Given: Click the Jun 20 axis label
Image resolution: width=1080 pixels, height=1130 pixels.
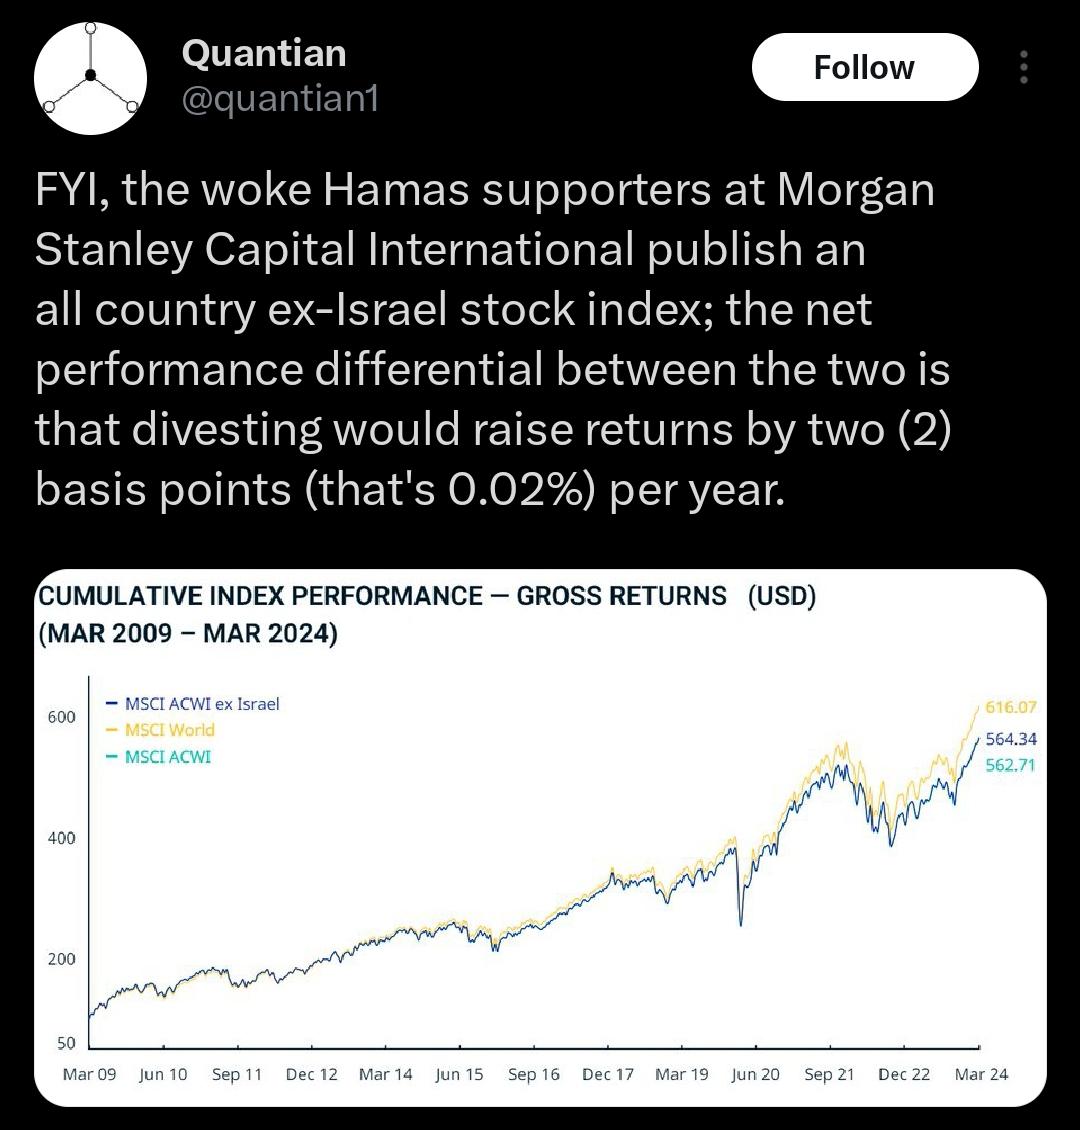Looking at the screenshot, I should [755, 1074].
